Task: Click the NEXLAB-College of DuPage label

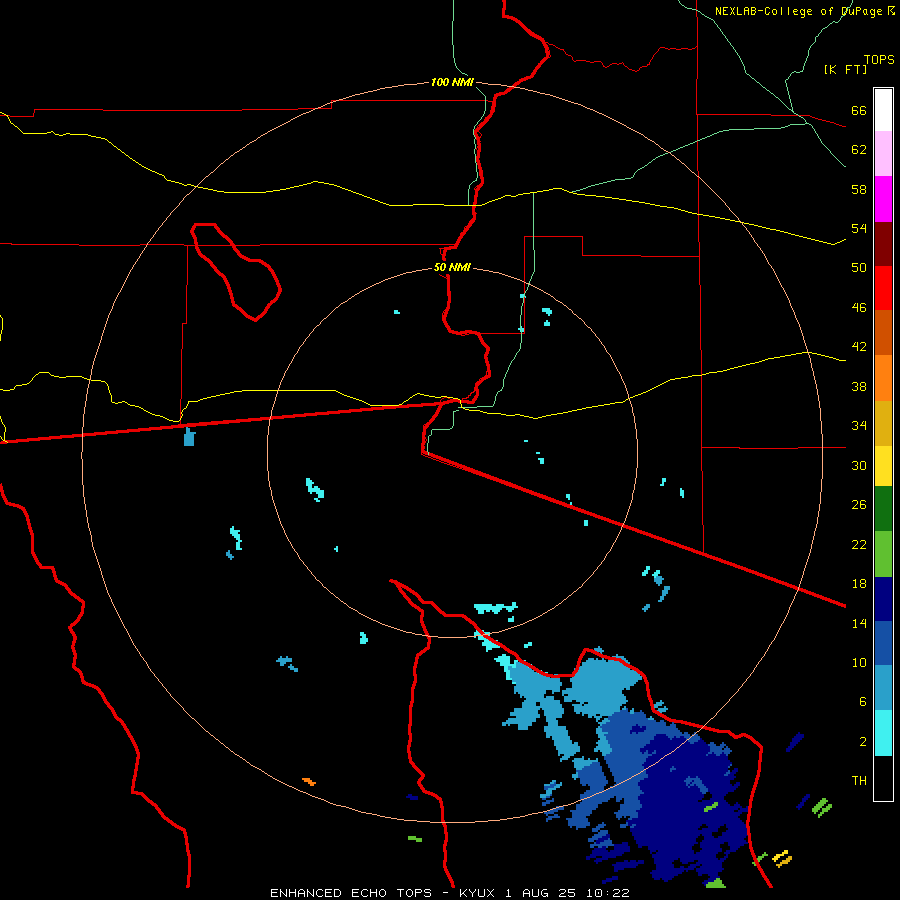Action: pos(803,11)
